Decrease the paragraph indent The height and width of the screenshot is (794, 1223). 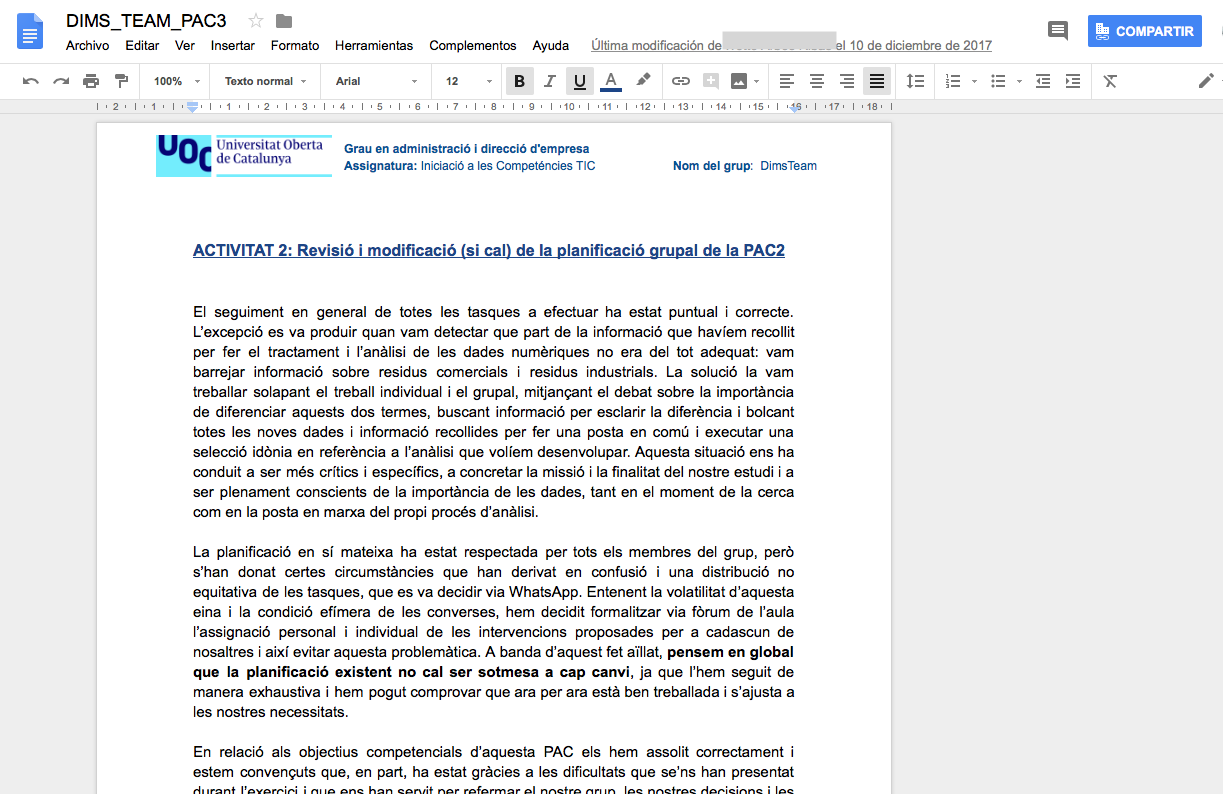pos(1043,81)
